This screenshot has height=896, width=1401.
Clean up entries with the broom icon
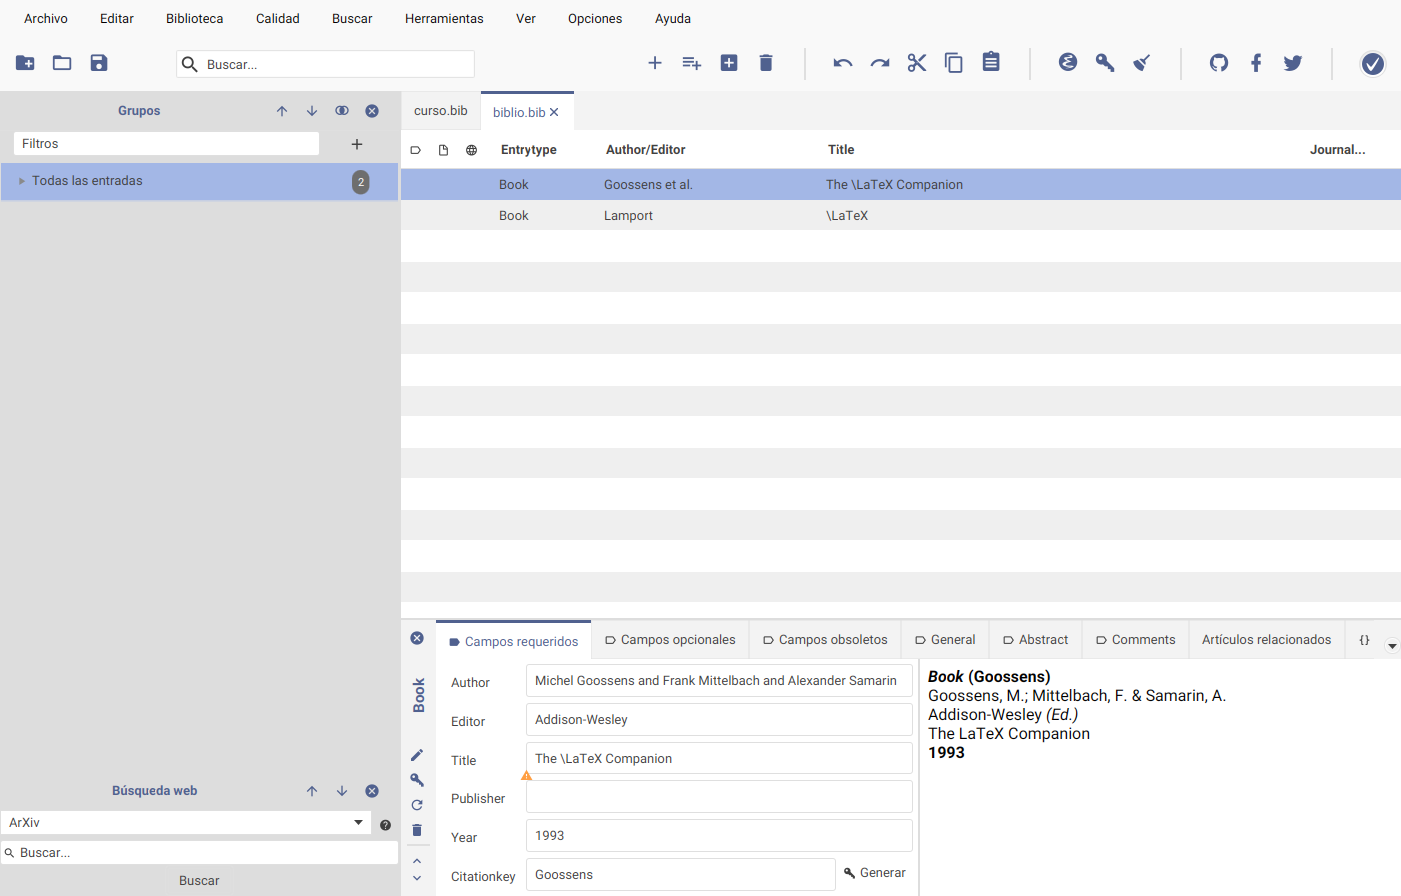[1142, 63]
